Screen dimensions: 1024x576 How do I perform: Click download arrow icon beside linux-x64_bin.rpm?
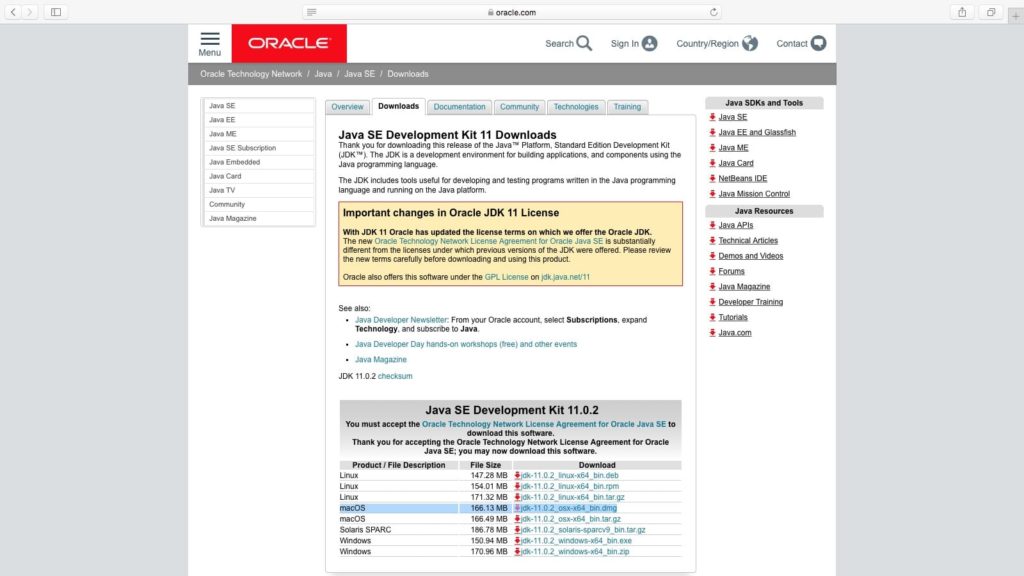517,486
